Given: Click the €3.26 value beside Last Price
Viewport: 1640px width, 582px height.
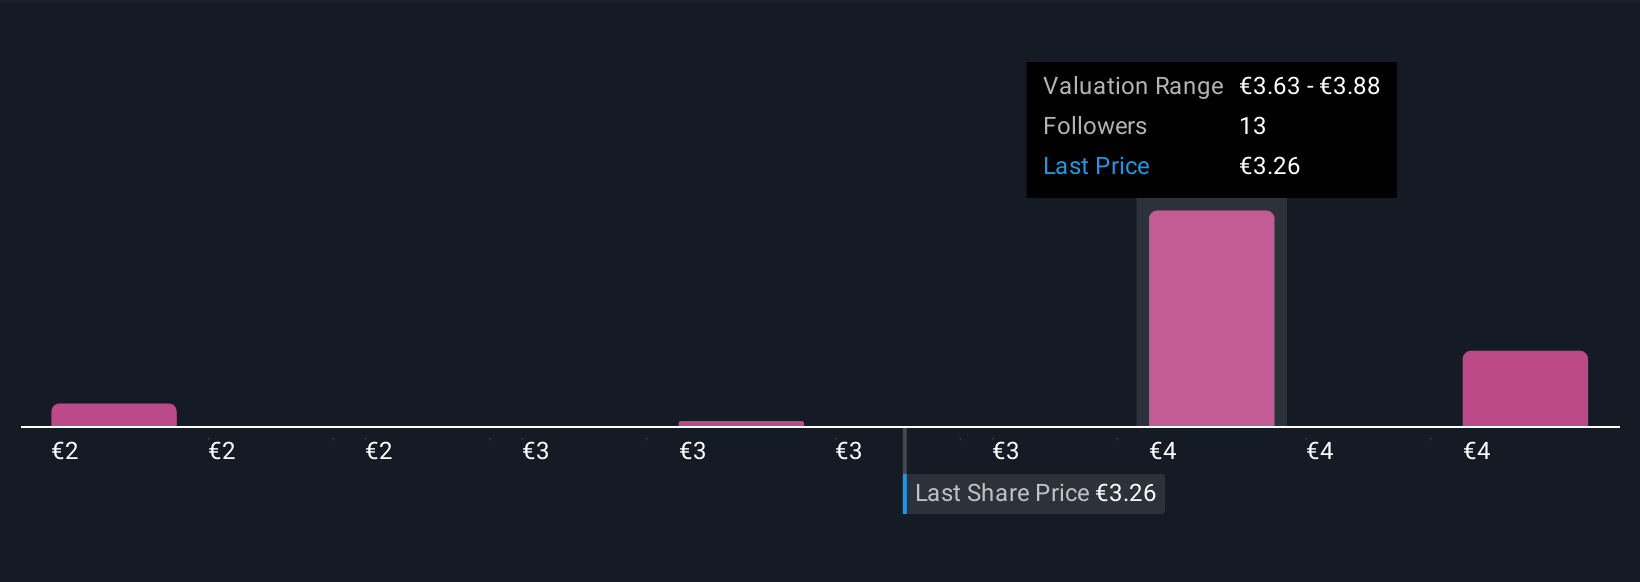Looking at the screenshot, I should (1269, 166).
